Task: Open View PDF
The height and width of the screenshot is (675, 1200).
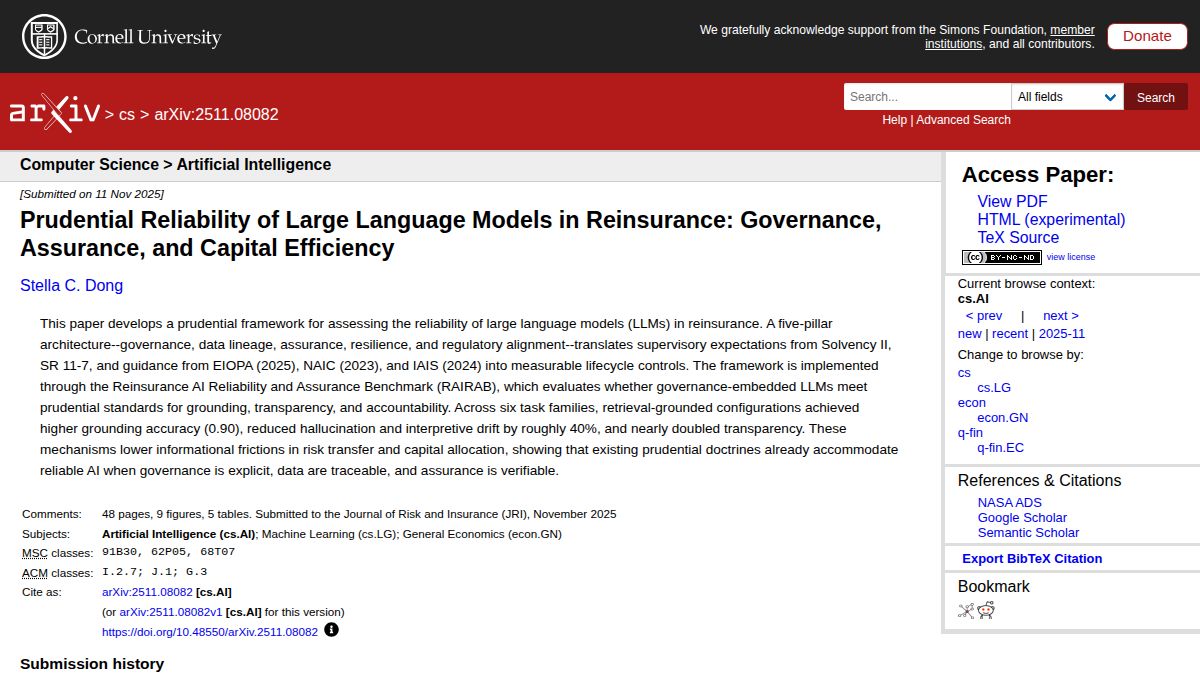Action: coord(1012,201)
